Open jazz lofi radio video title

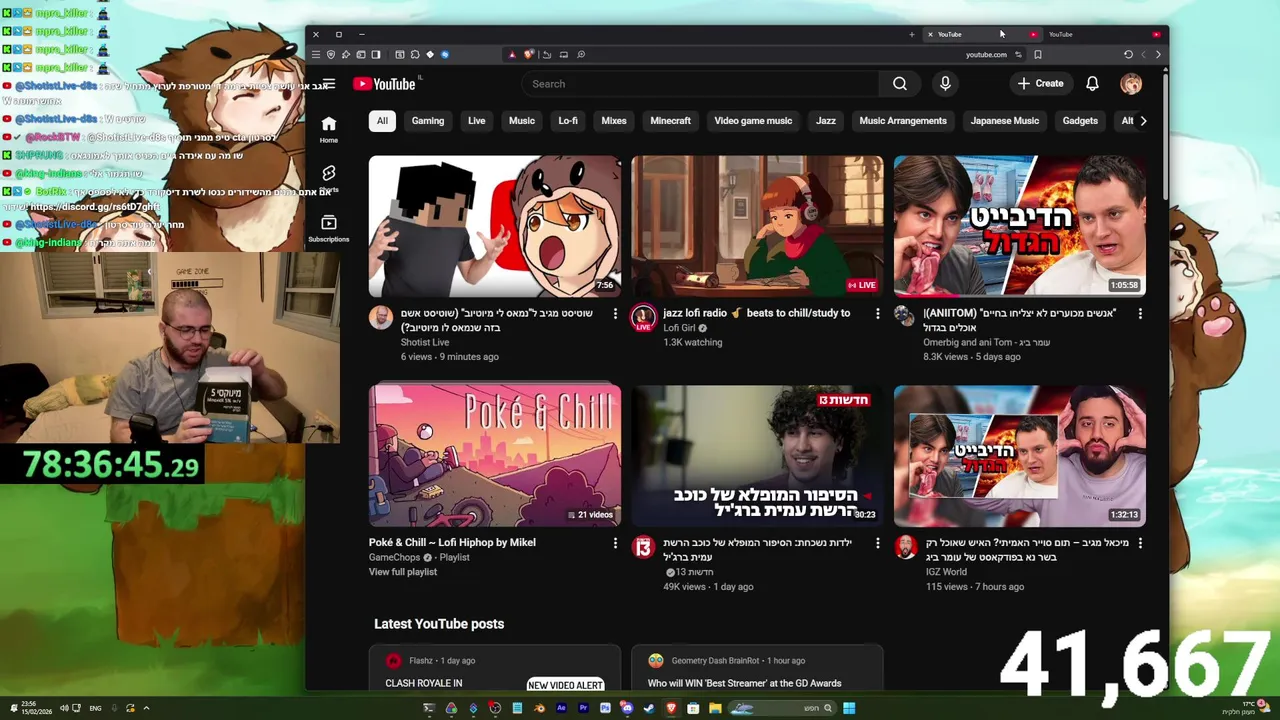click(757, 313)
